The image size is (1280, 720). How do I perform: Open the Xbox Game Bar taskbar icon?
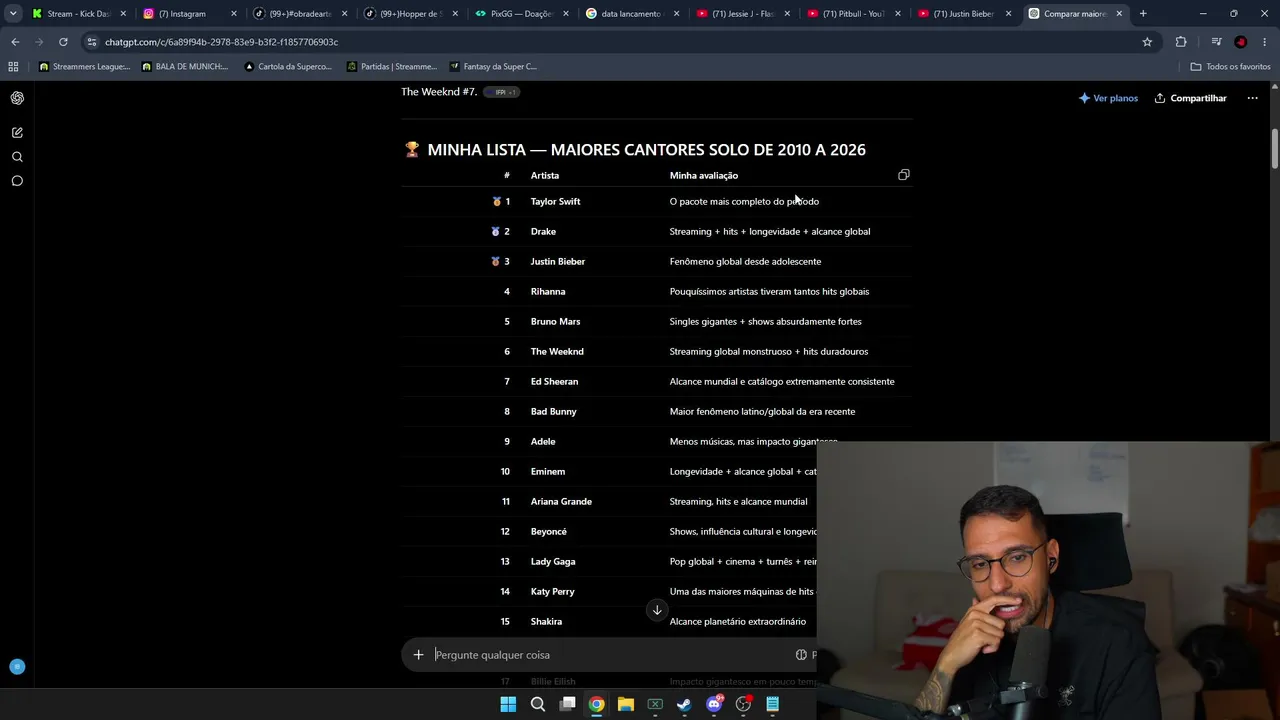[655, 704]
